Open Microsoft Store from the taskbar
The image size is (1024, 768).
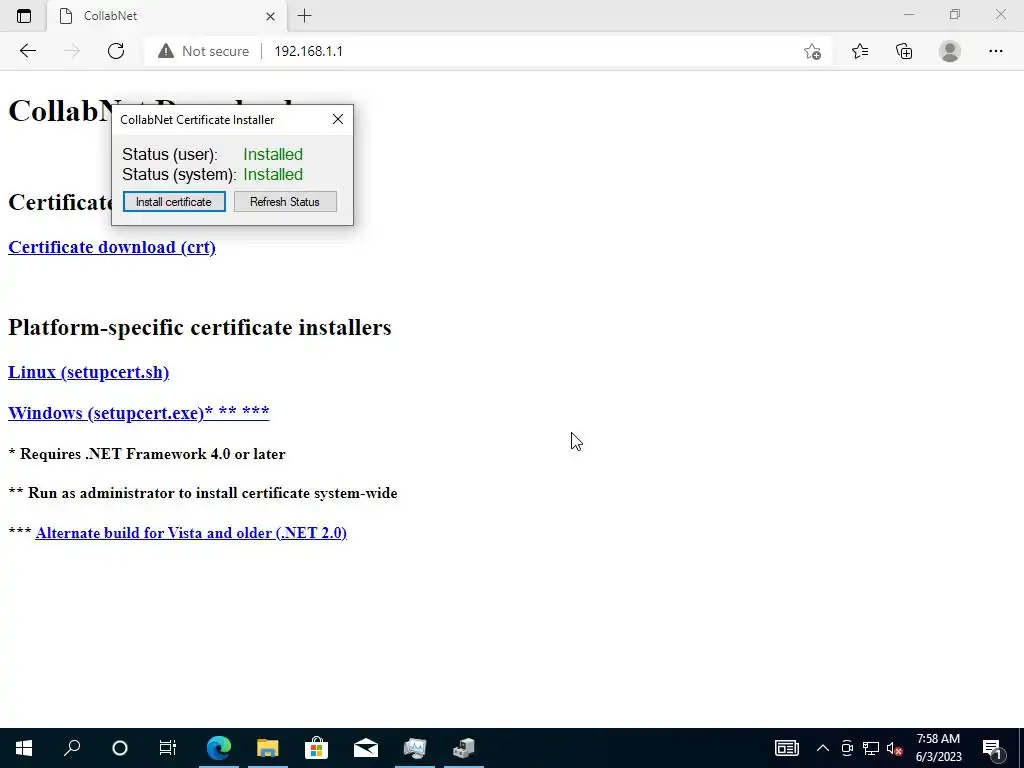click(317, 748)
